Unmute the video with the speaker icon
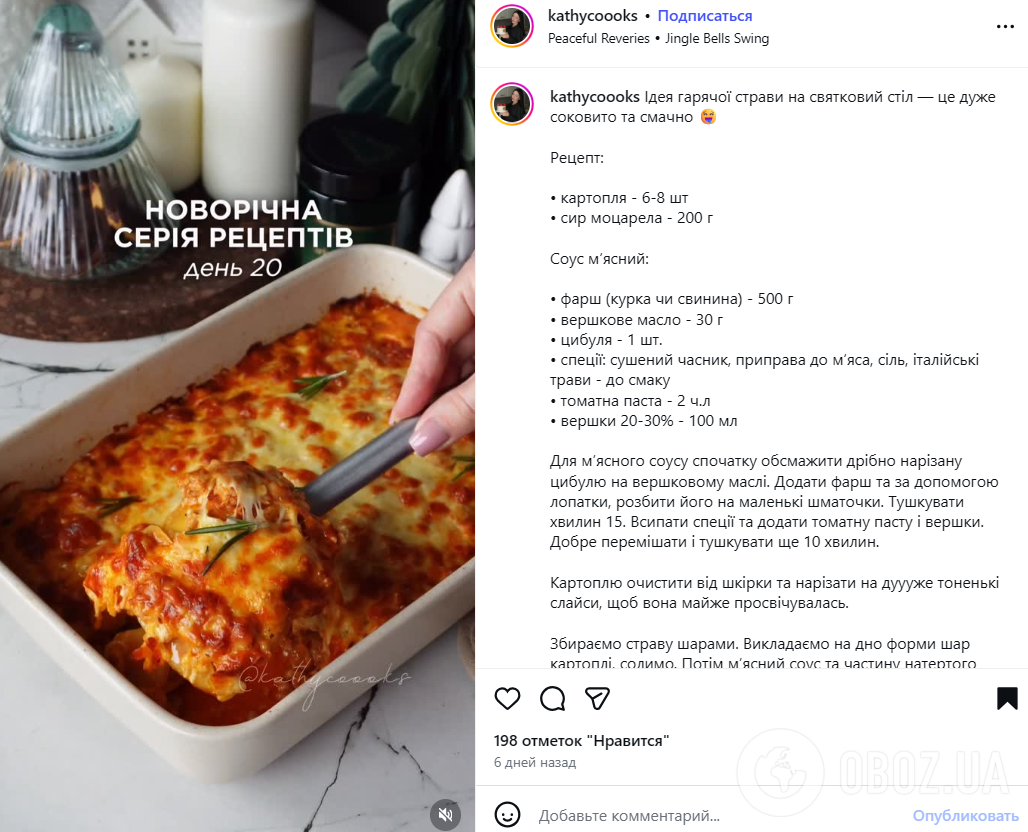Screen dimensions: 1028x832 (445, 815)
